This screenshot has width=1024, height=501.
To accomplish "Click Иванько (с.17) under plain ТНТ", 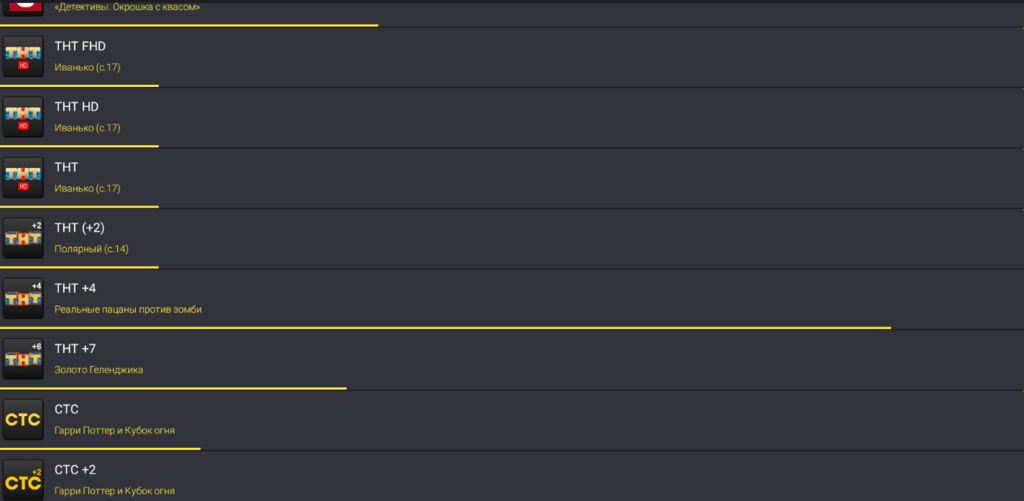I will click(x=88, y=188).
